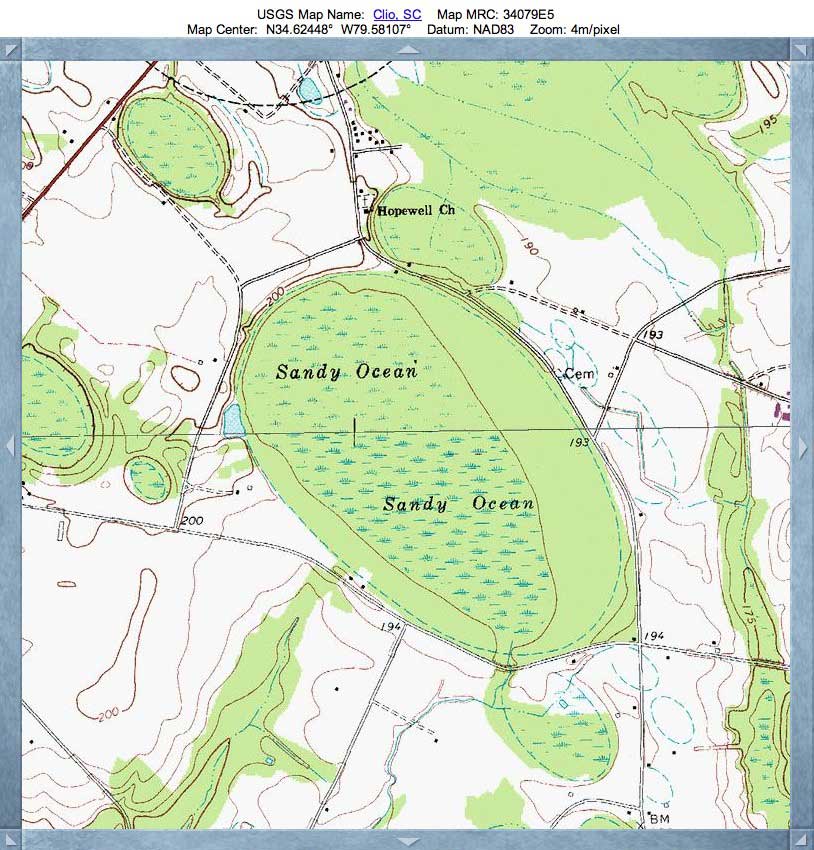Pan map north with top center arrow

[408, 50]
